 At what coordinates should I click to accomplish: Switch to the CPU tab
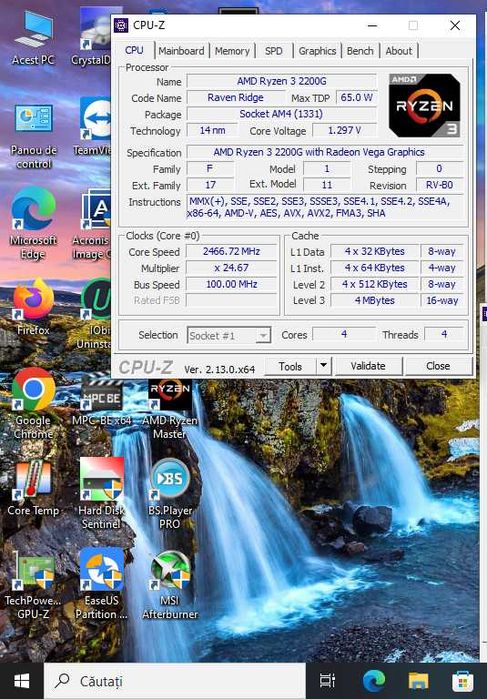tap(134, 50)
